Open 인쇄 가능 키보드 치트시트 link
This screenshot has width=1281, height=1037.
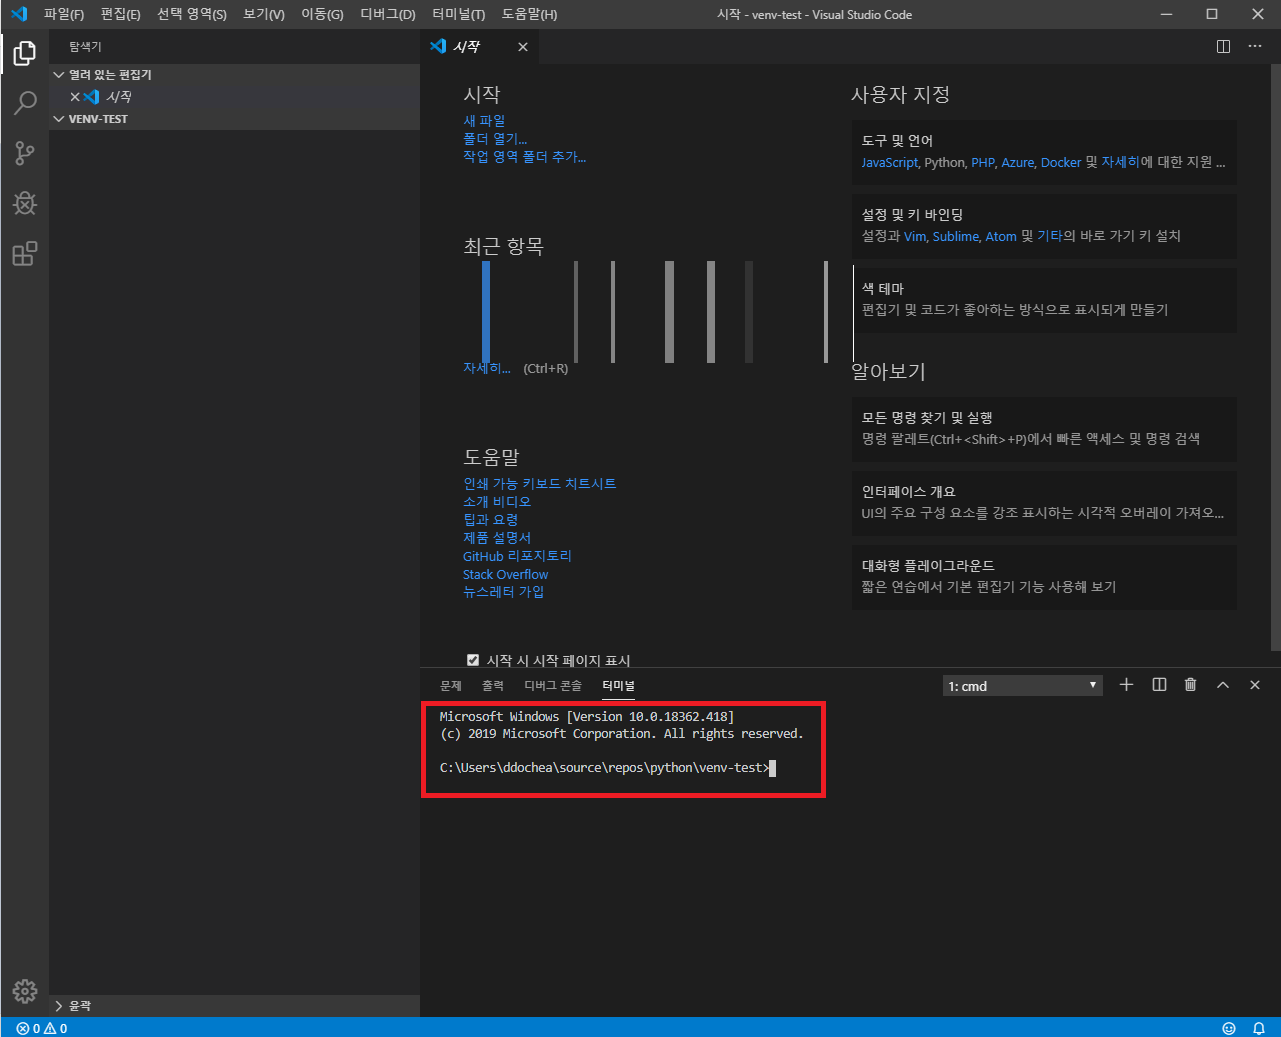coord(540,484)
